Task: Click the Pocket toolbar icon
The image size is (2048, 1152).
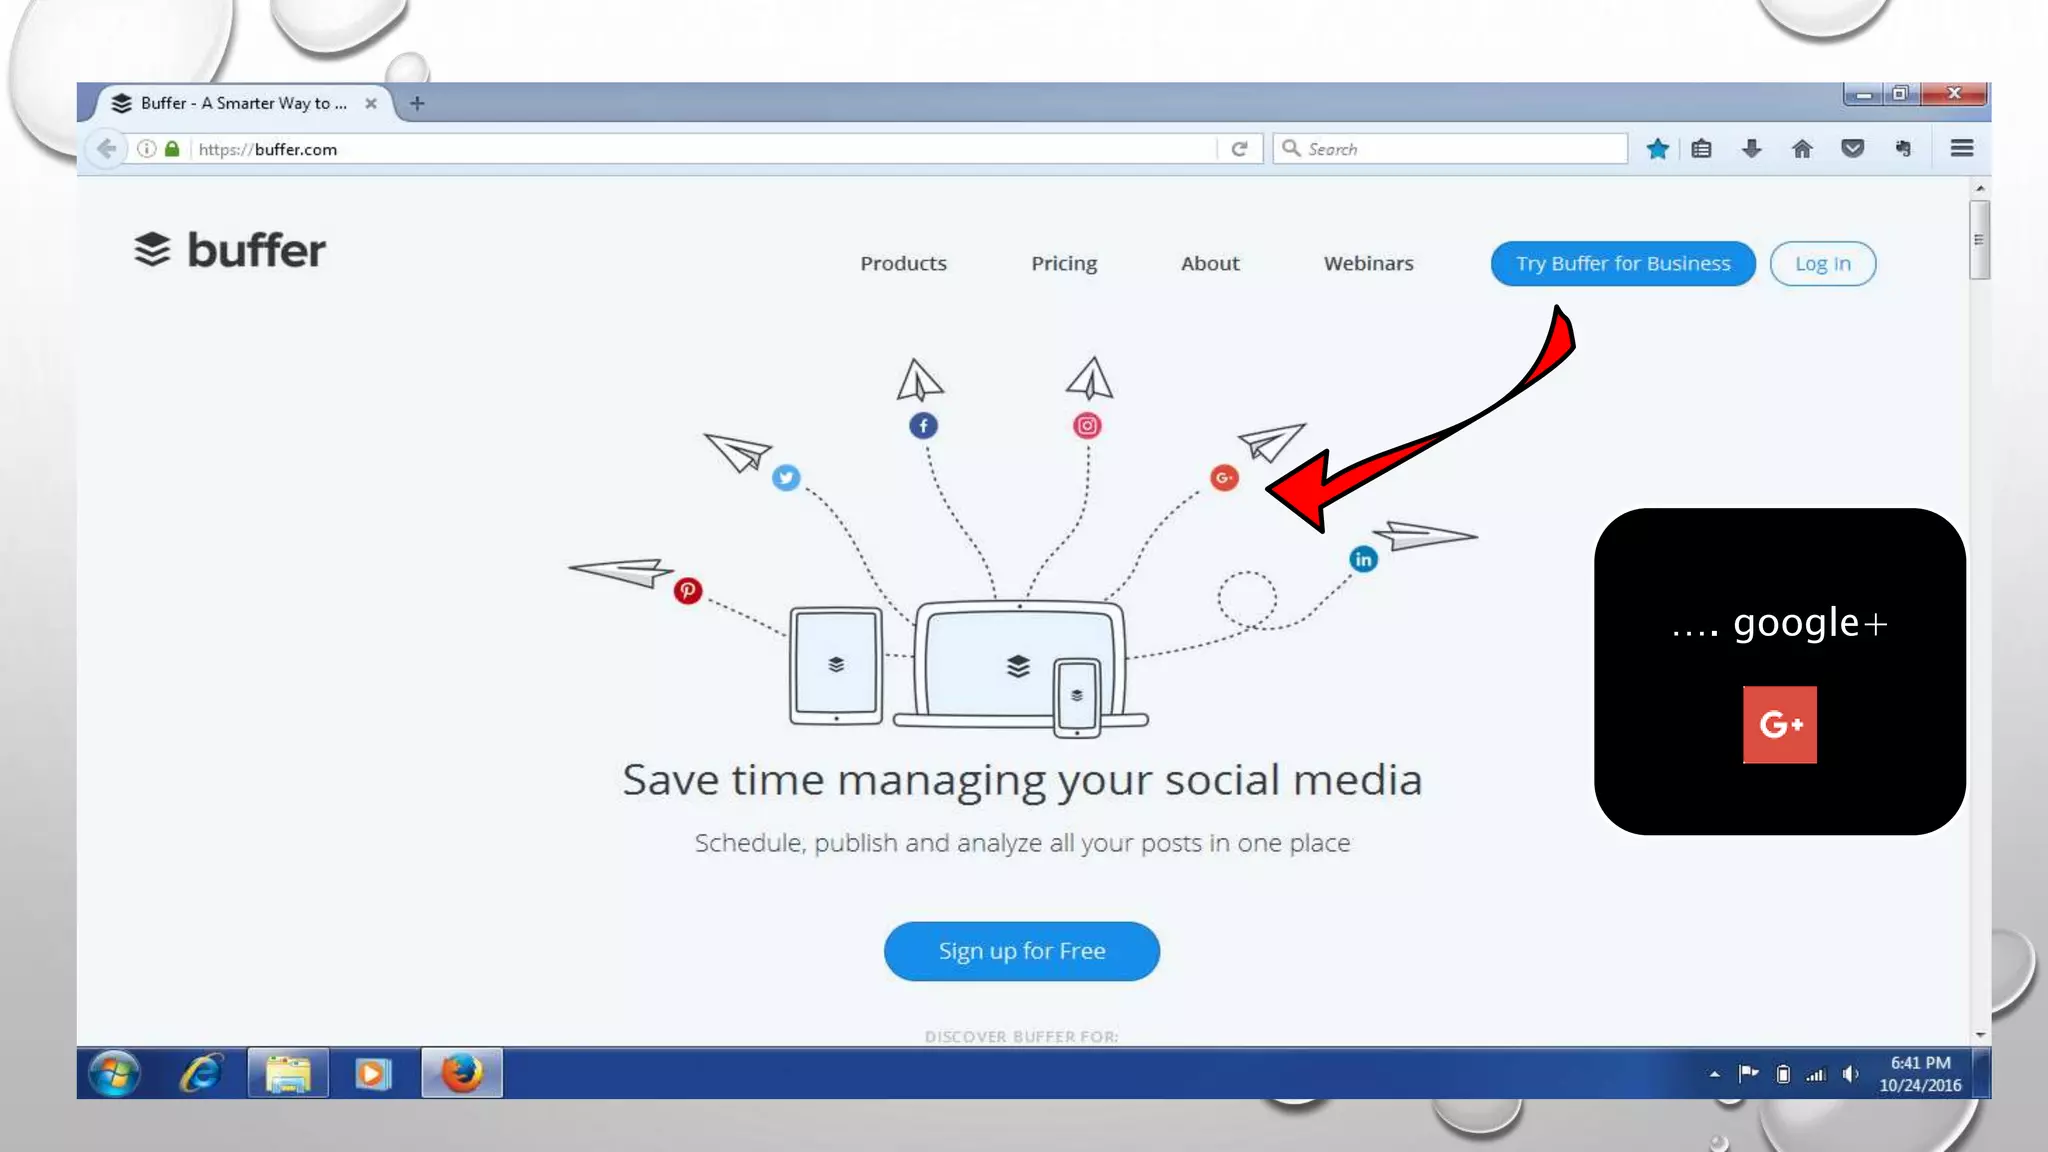Action: [1852, 149]
